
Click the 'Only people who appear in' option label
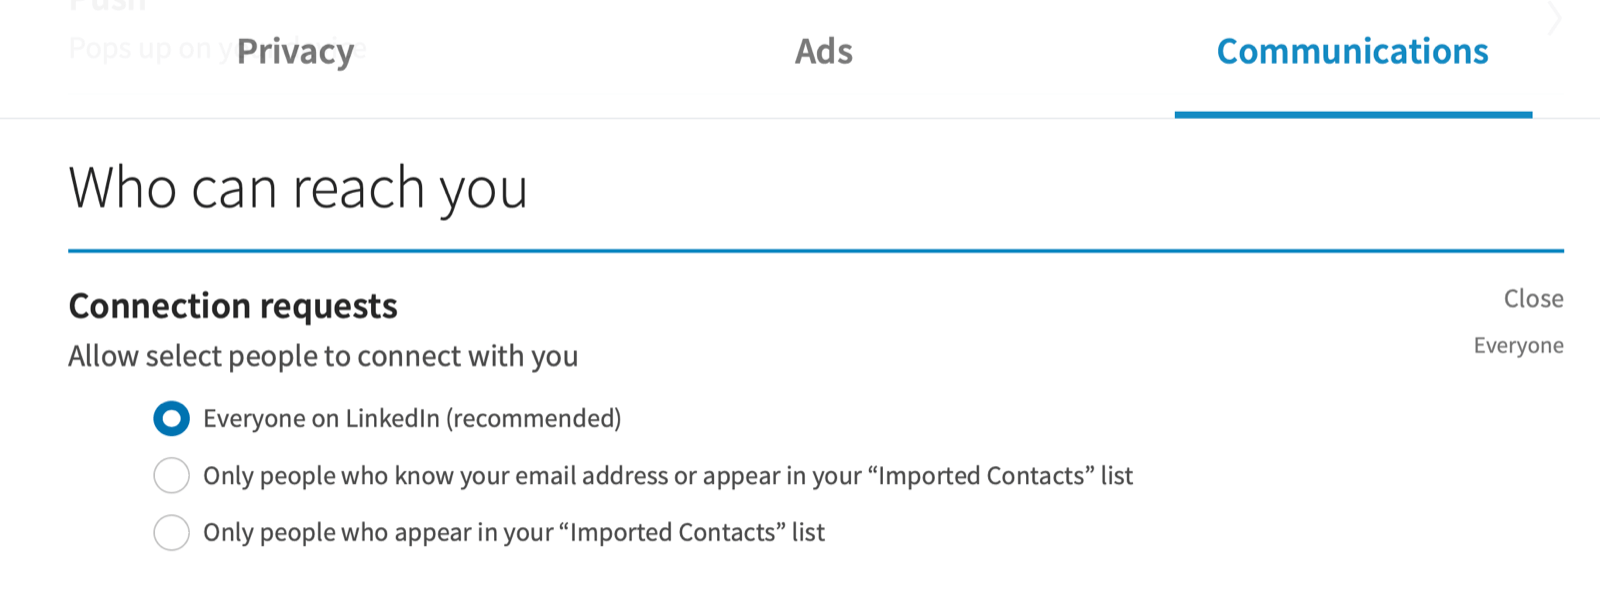[513, 532]
